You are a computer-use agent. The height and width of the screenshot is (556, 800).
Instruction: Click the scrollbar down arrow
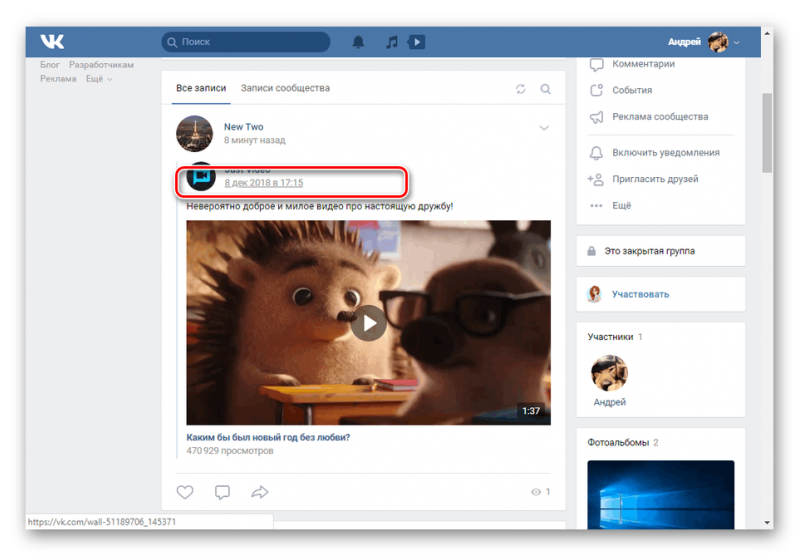767,523
